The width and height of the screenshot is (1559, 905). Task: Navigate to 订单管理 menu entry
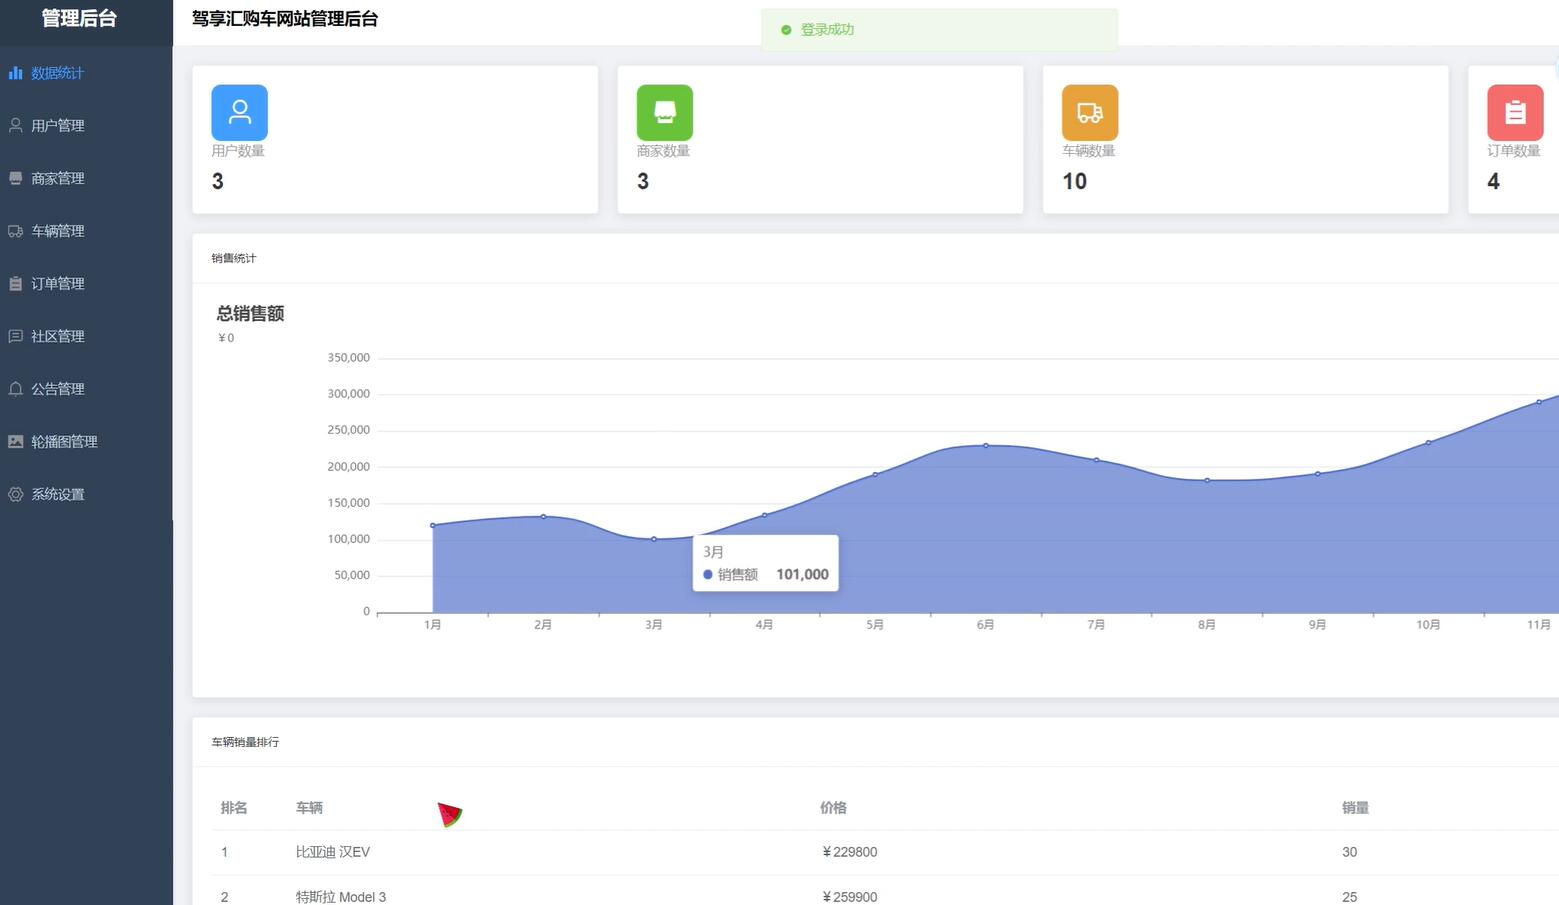click(x=86, y=283)
